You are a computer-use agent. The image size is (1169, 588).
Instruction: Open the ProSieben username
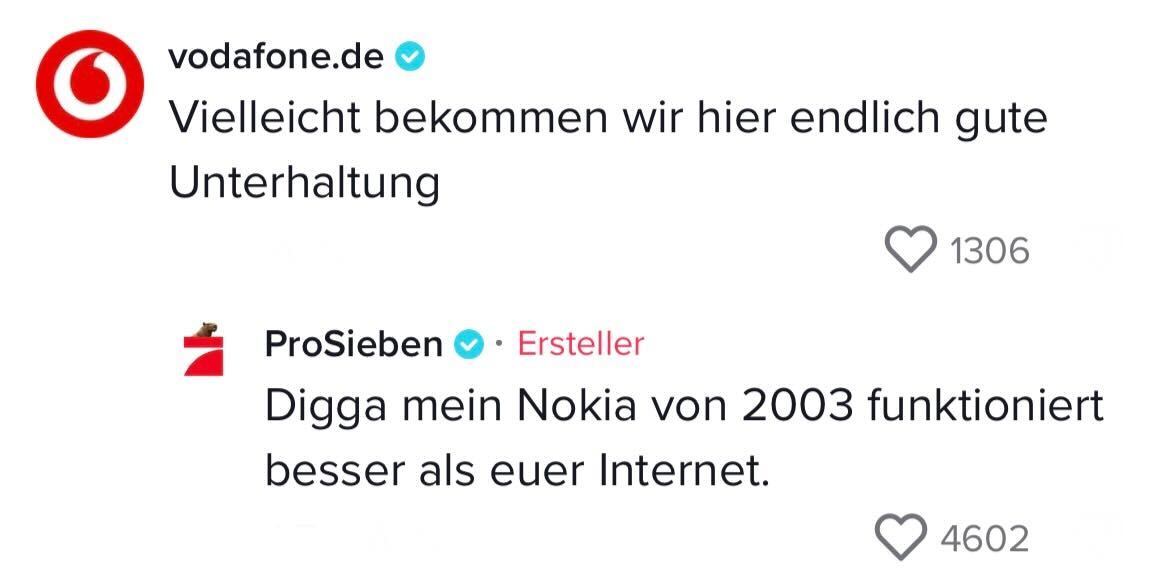coord(353,345)
